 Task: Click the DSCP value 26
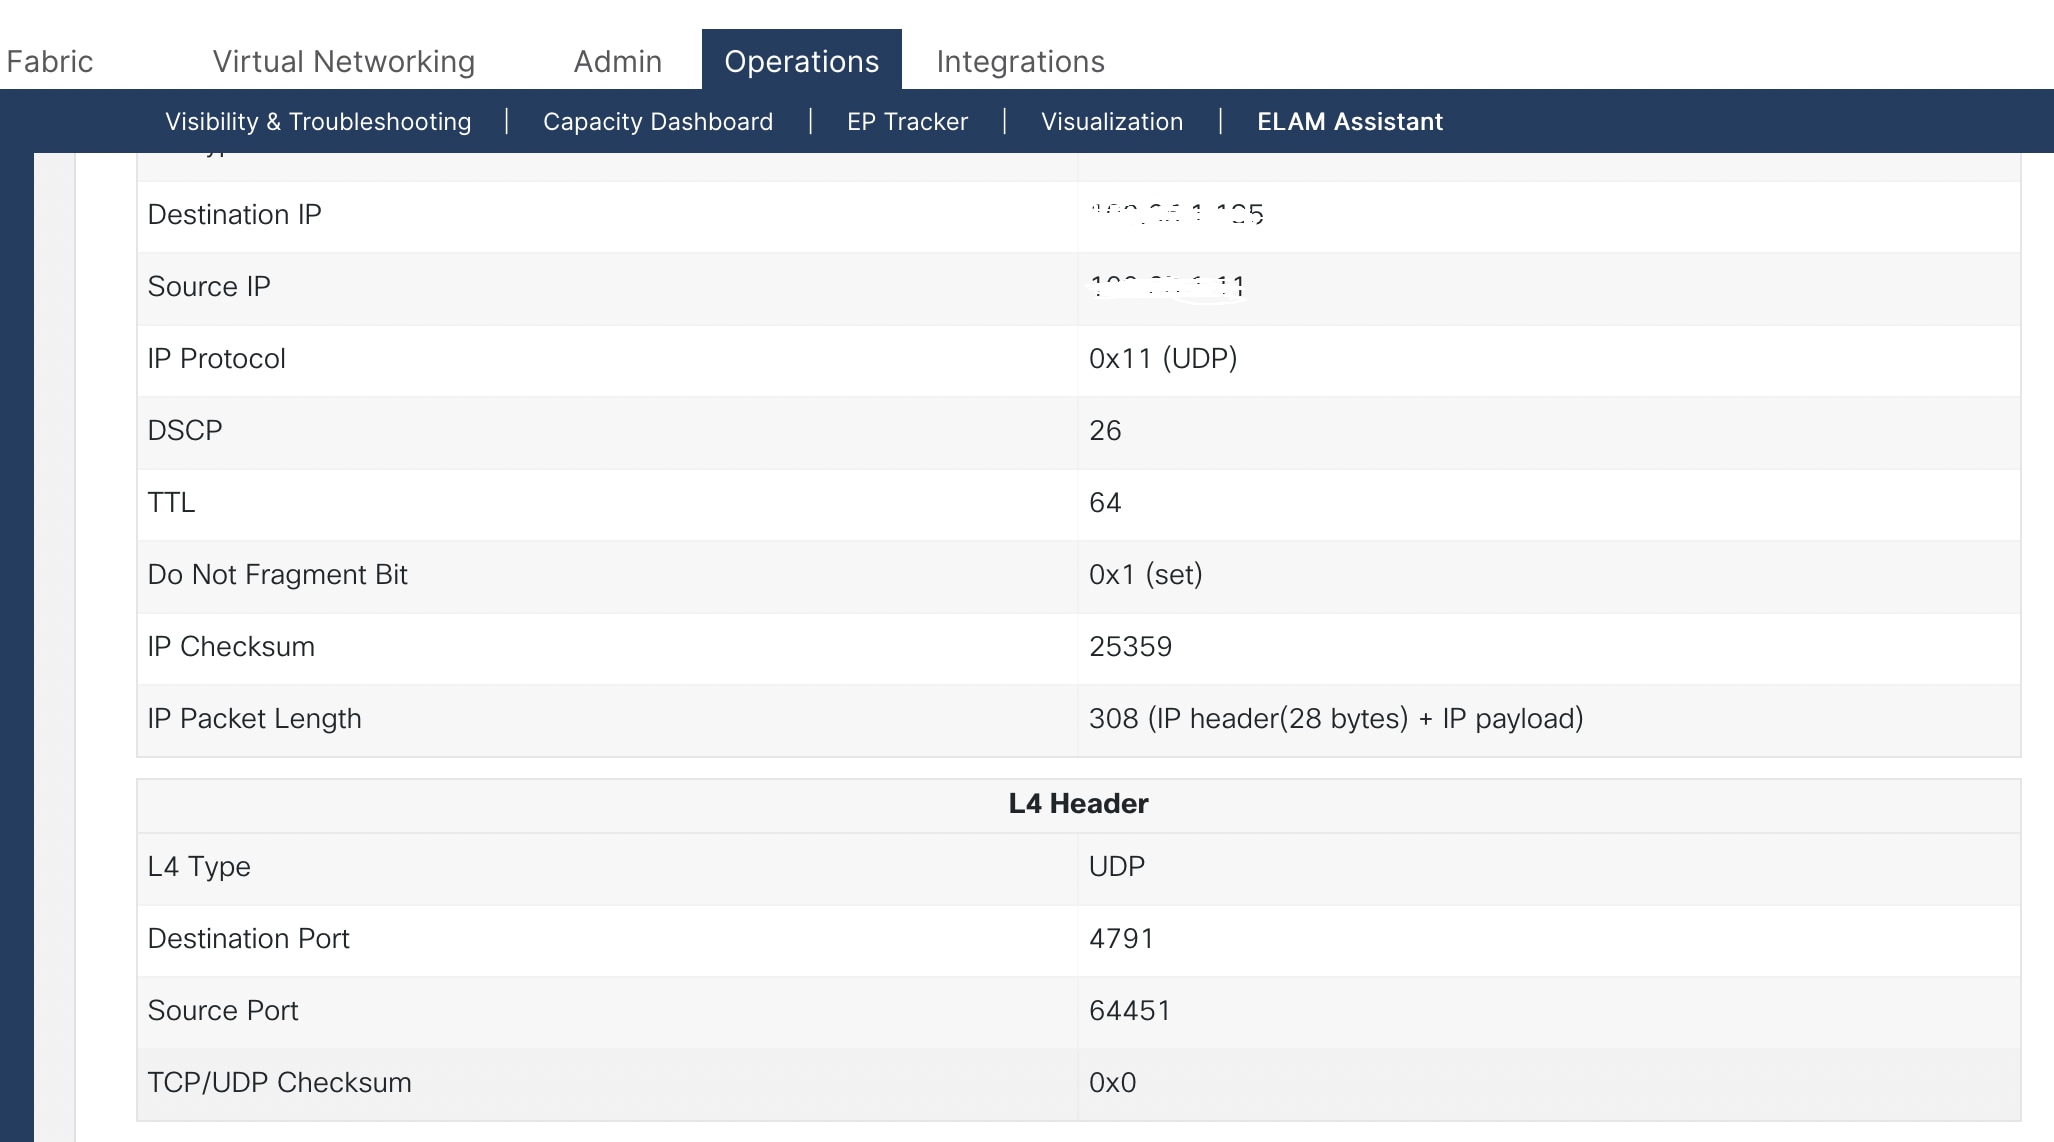[x=1105, y=431]
